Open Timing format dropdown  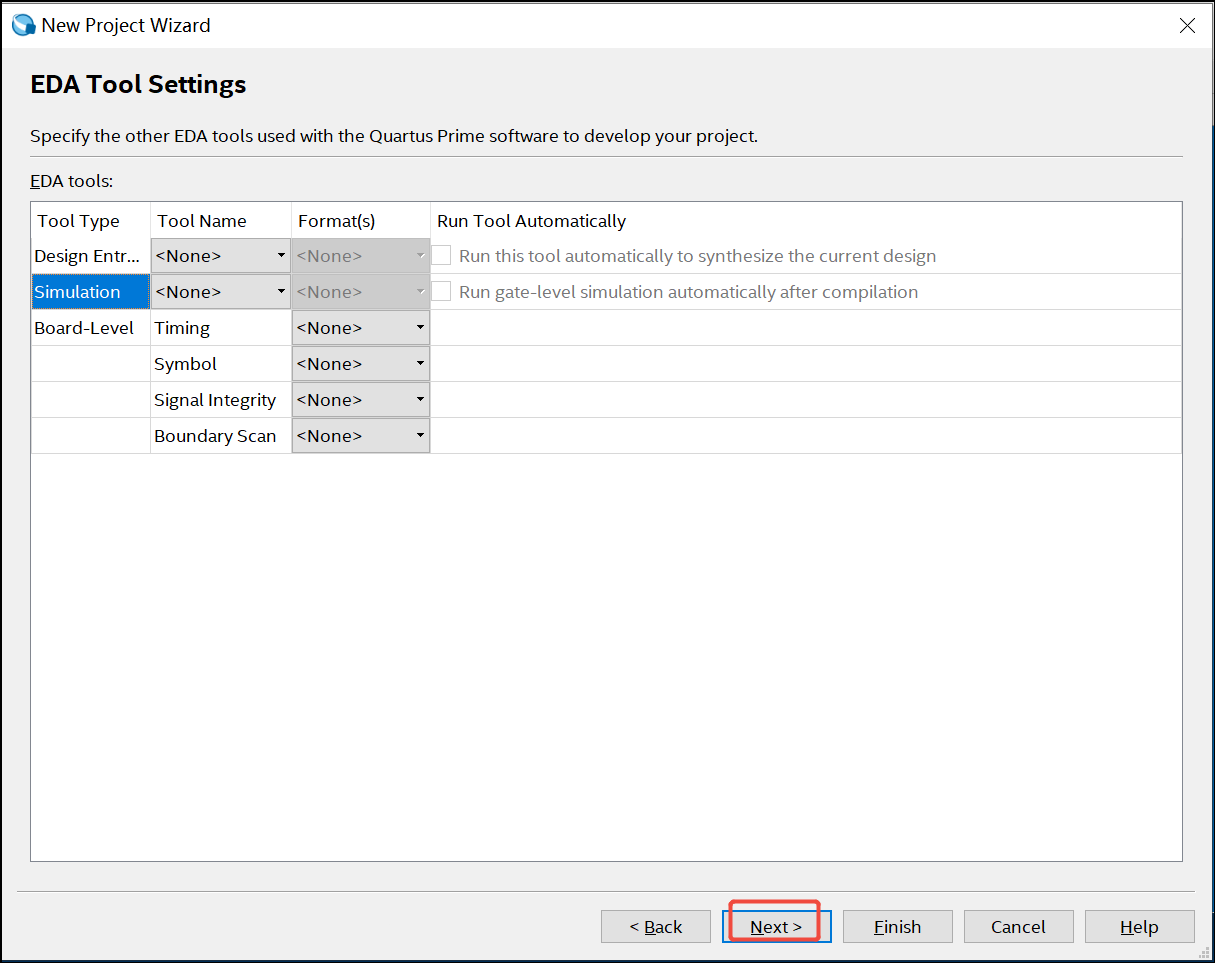coord(361,328)
